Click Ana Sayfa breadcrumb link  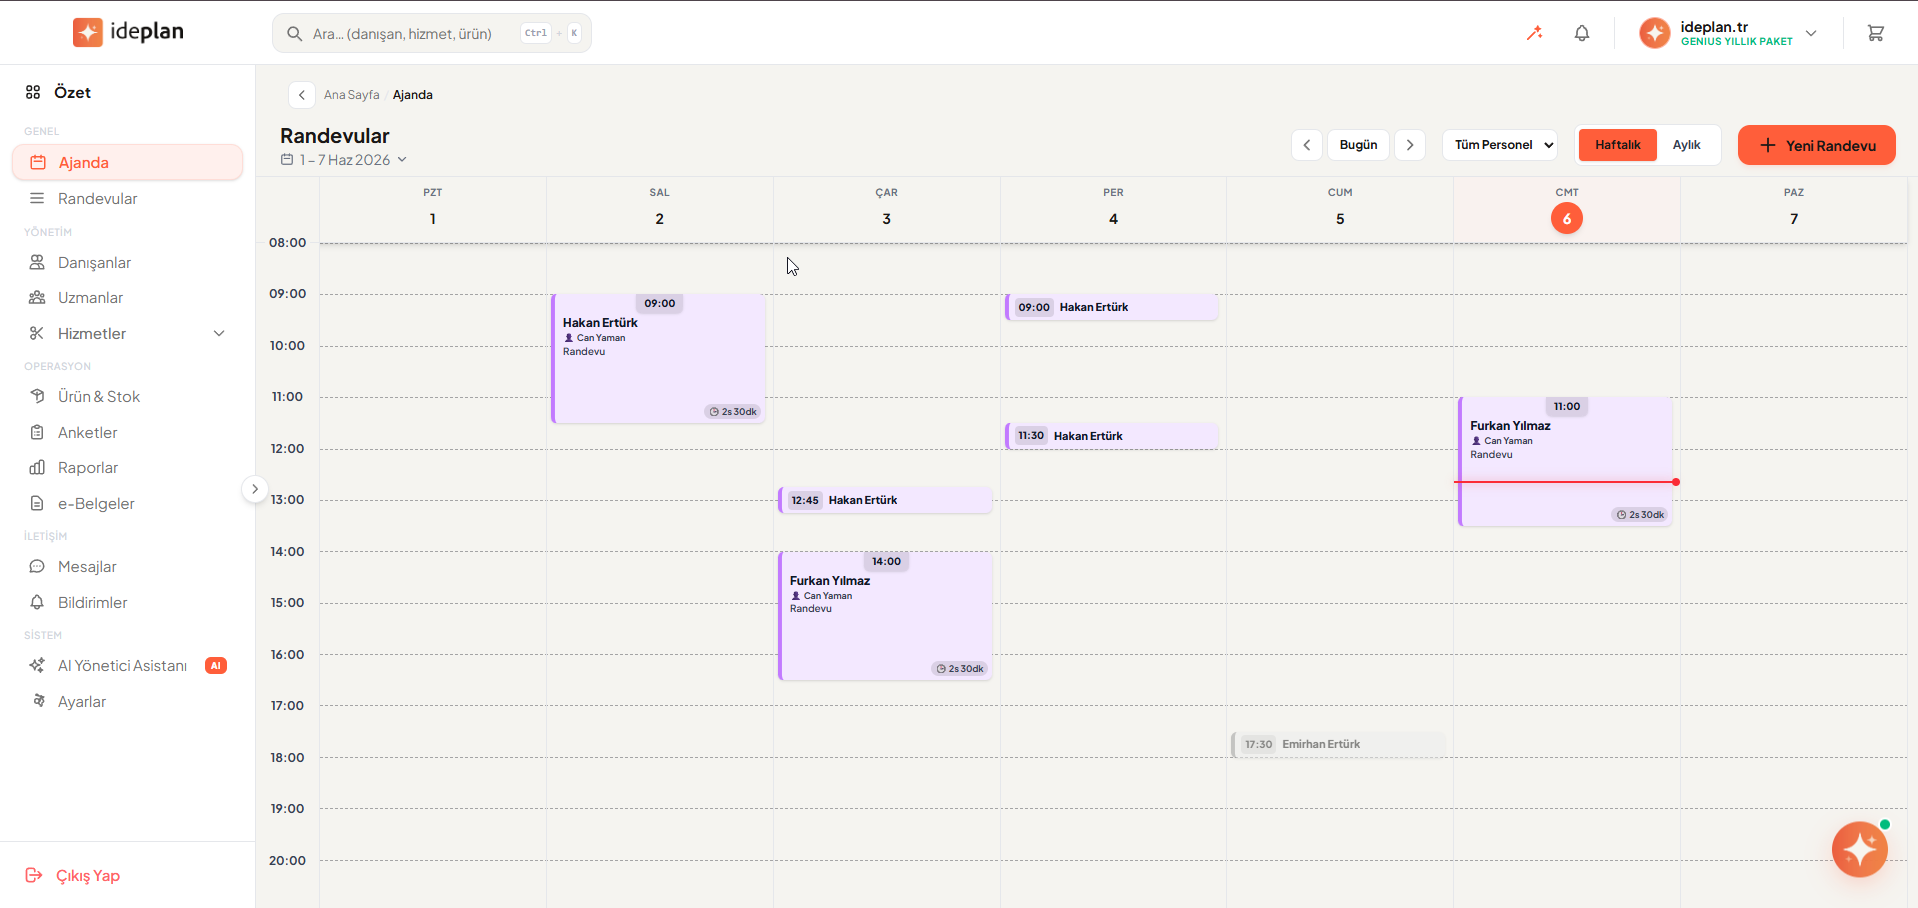coord(351,95)
